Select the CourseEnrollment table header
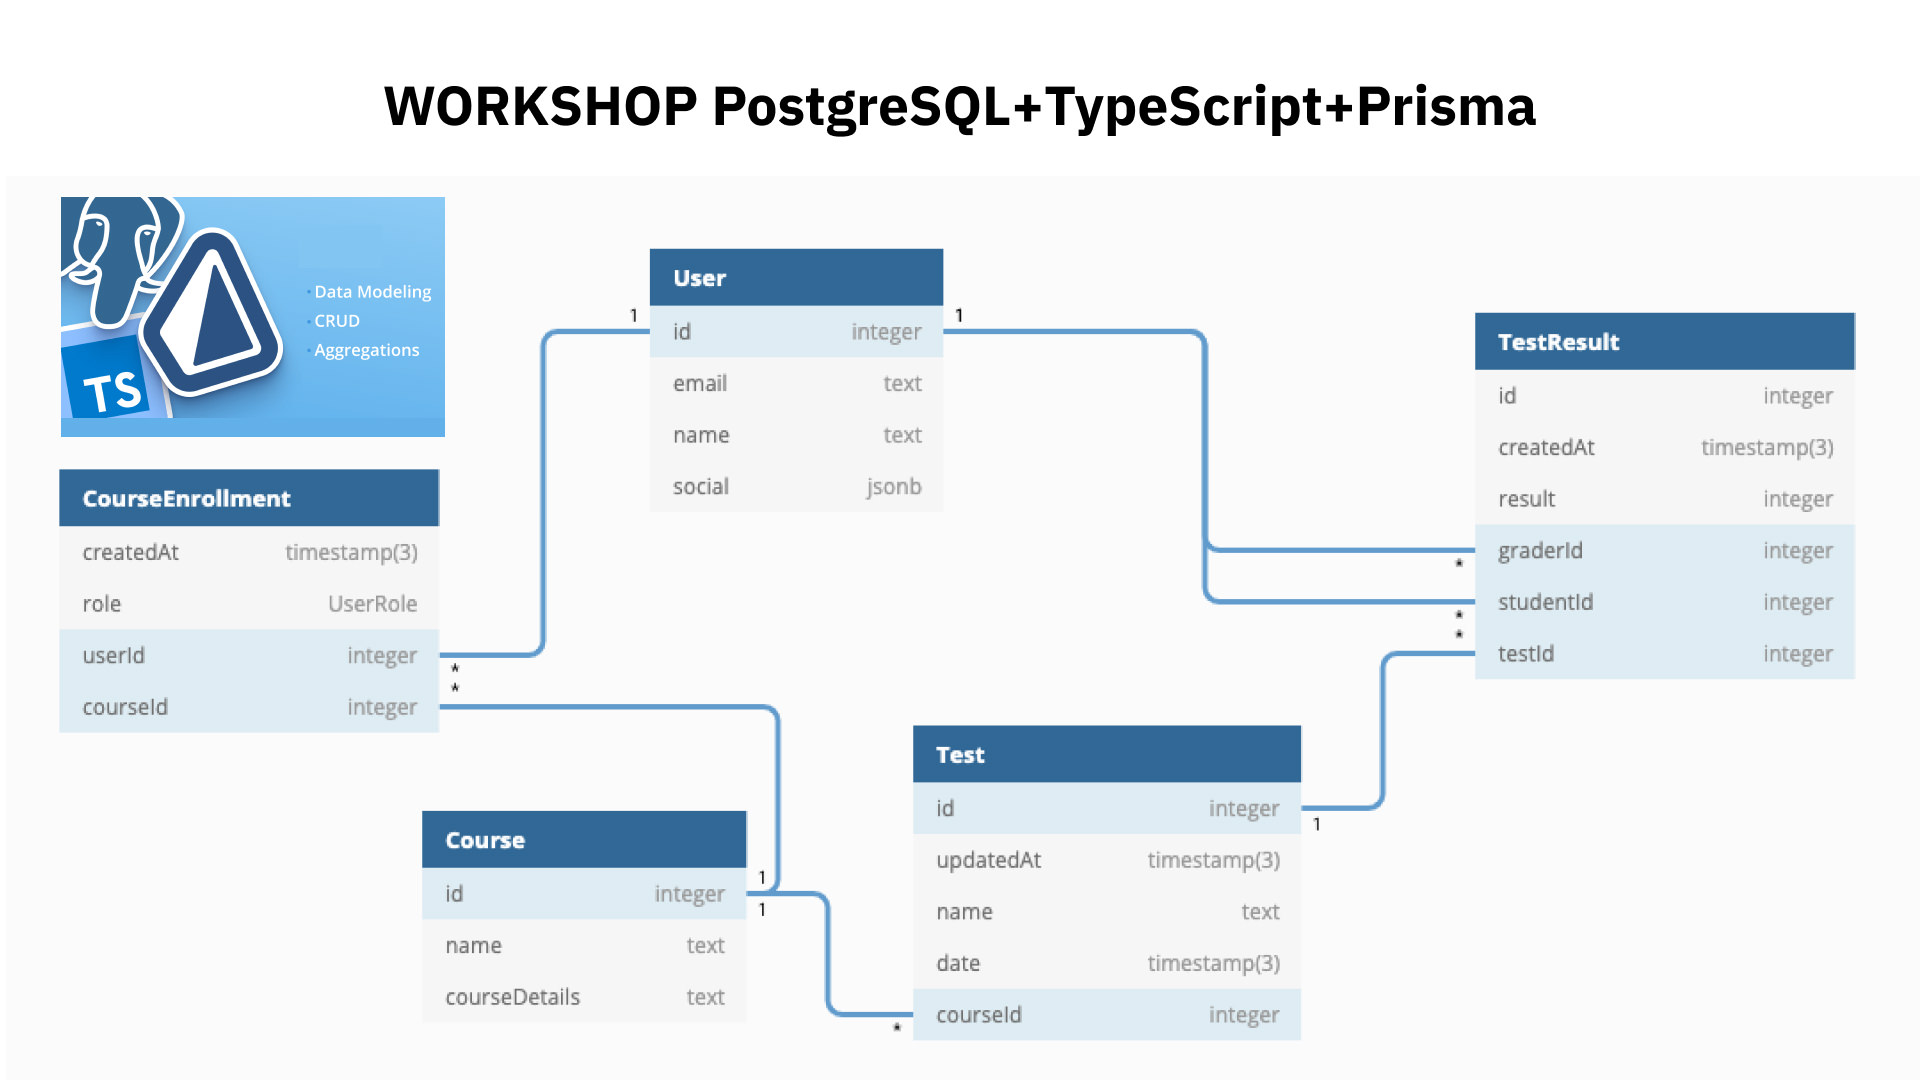Screen dimensions: 1920x1080 tap(249, 498)
